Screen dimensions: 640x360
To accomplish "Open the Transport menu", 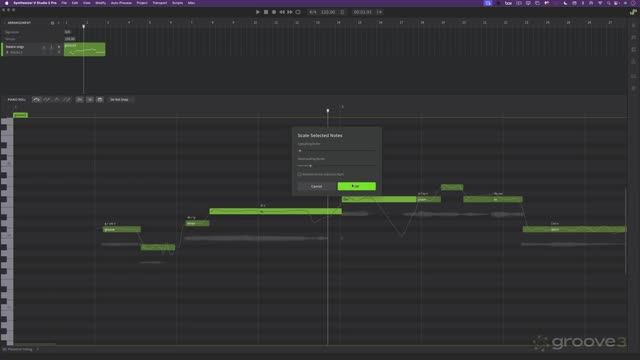I will click(160, 3).
